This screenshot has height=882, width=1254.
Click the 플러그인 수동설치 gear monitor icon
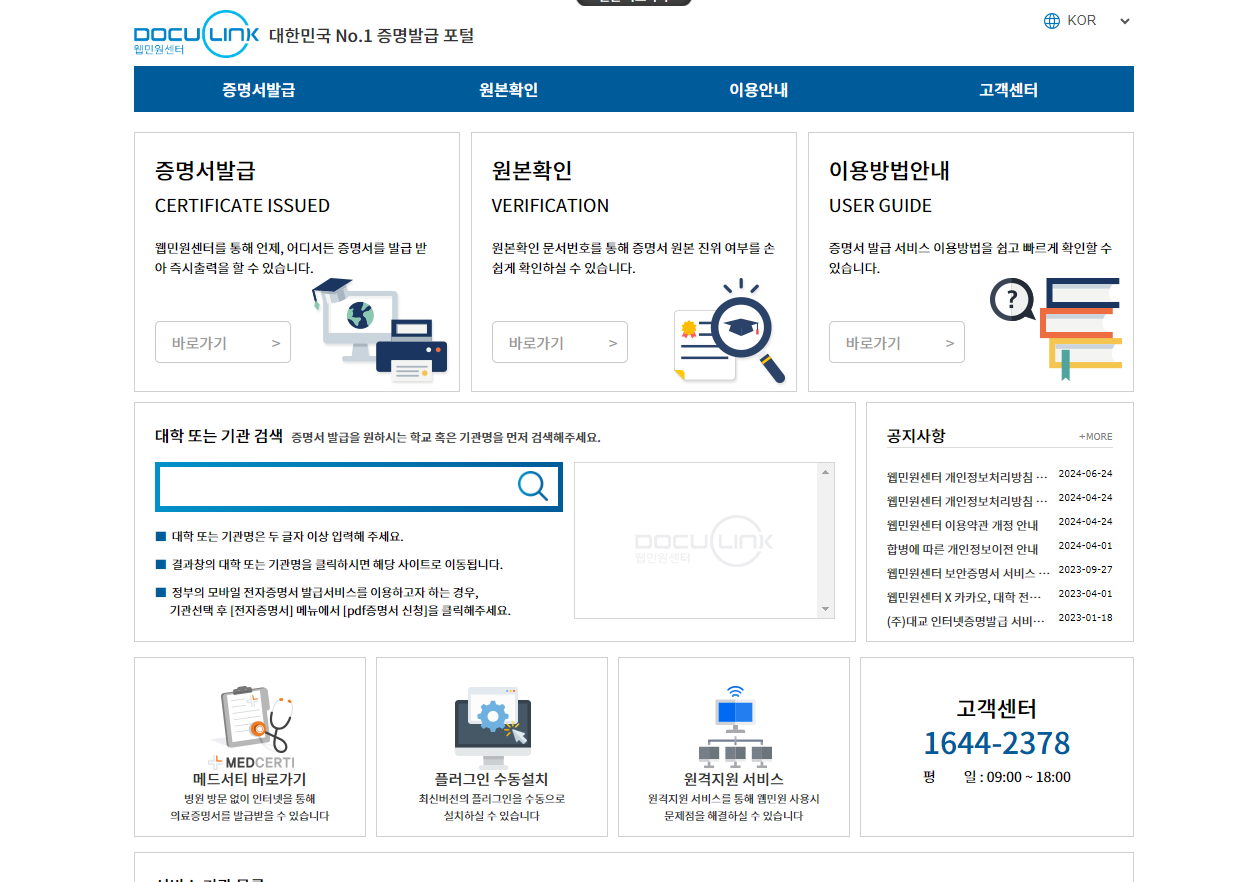(491, 722)
